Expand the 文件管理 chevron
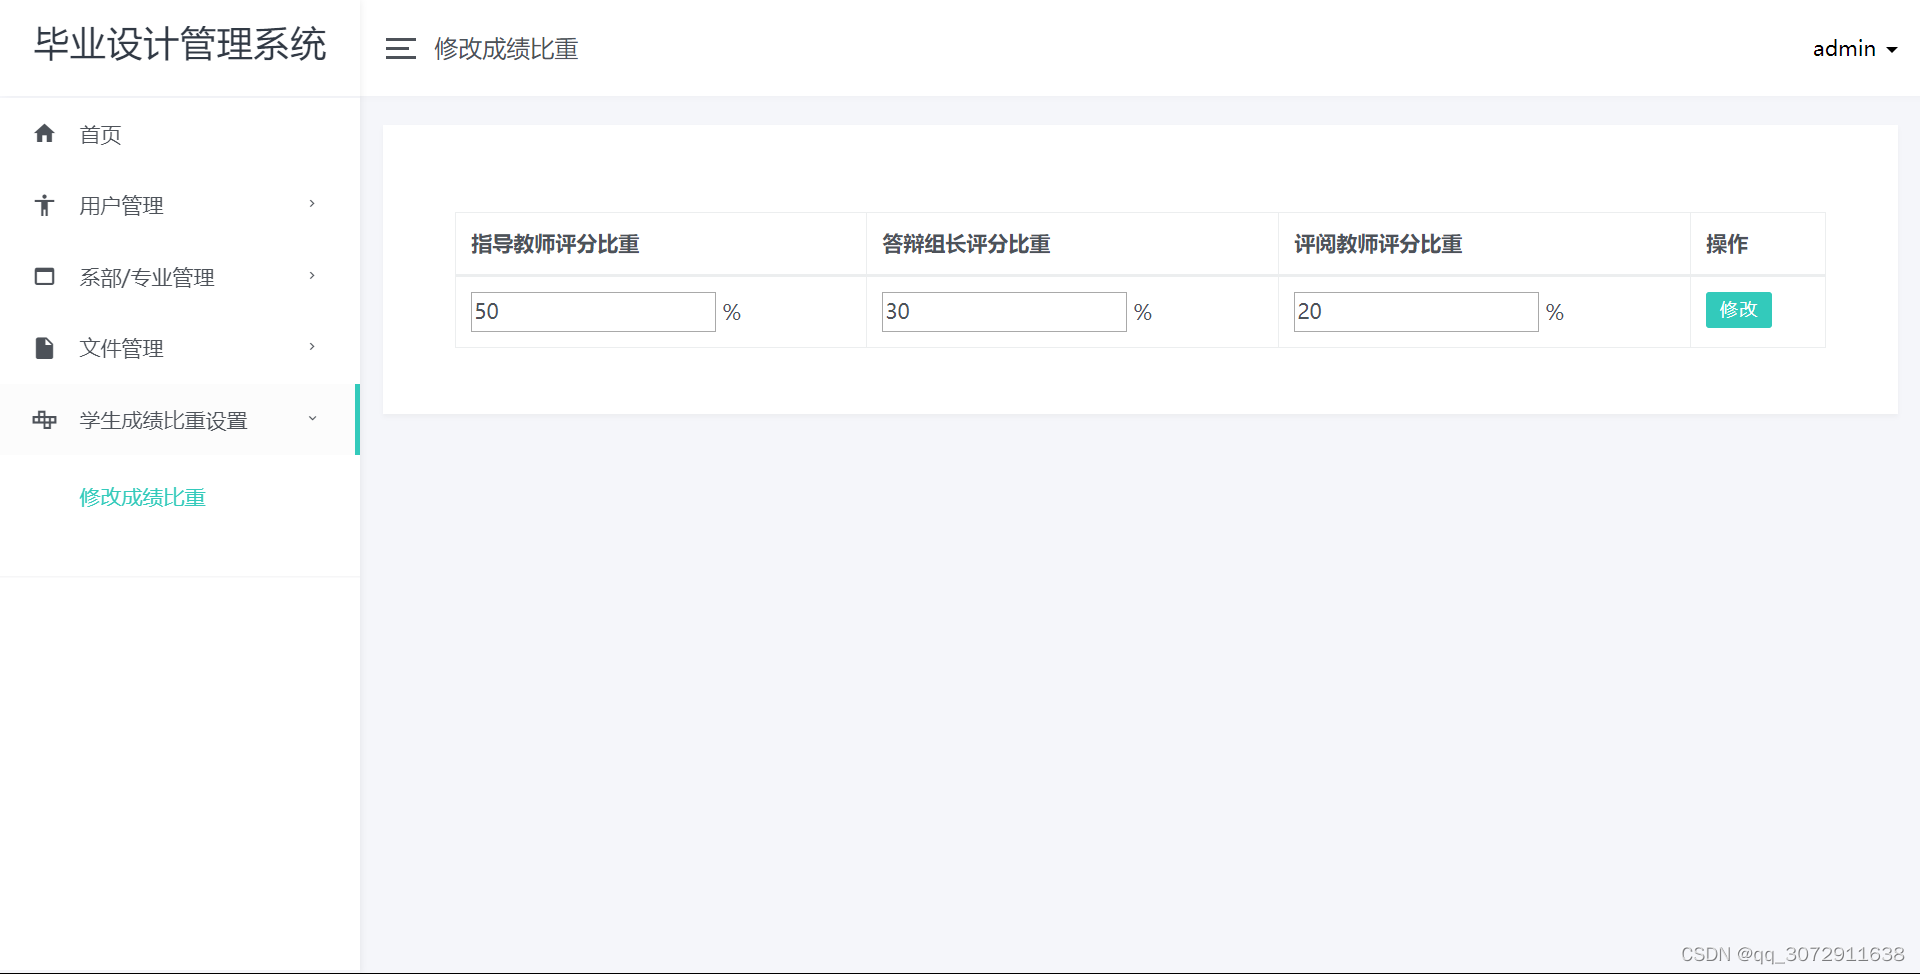Viewport: 1920px width, 974px height. (312, 347)
